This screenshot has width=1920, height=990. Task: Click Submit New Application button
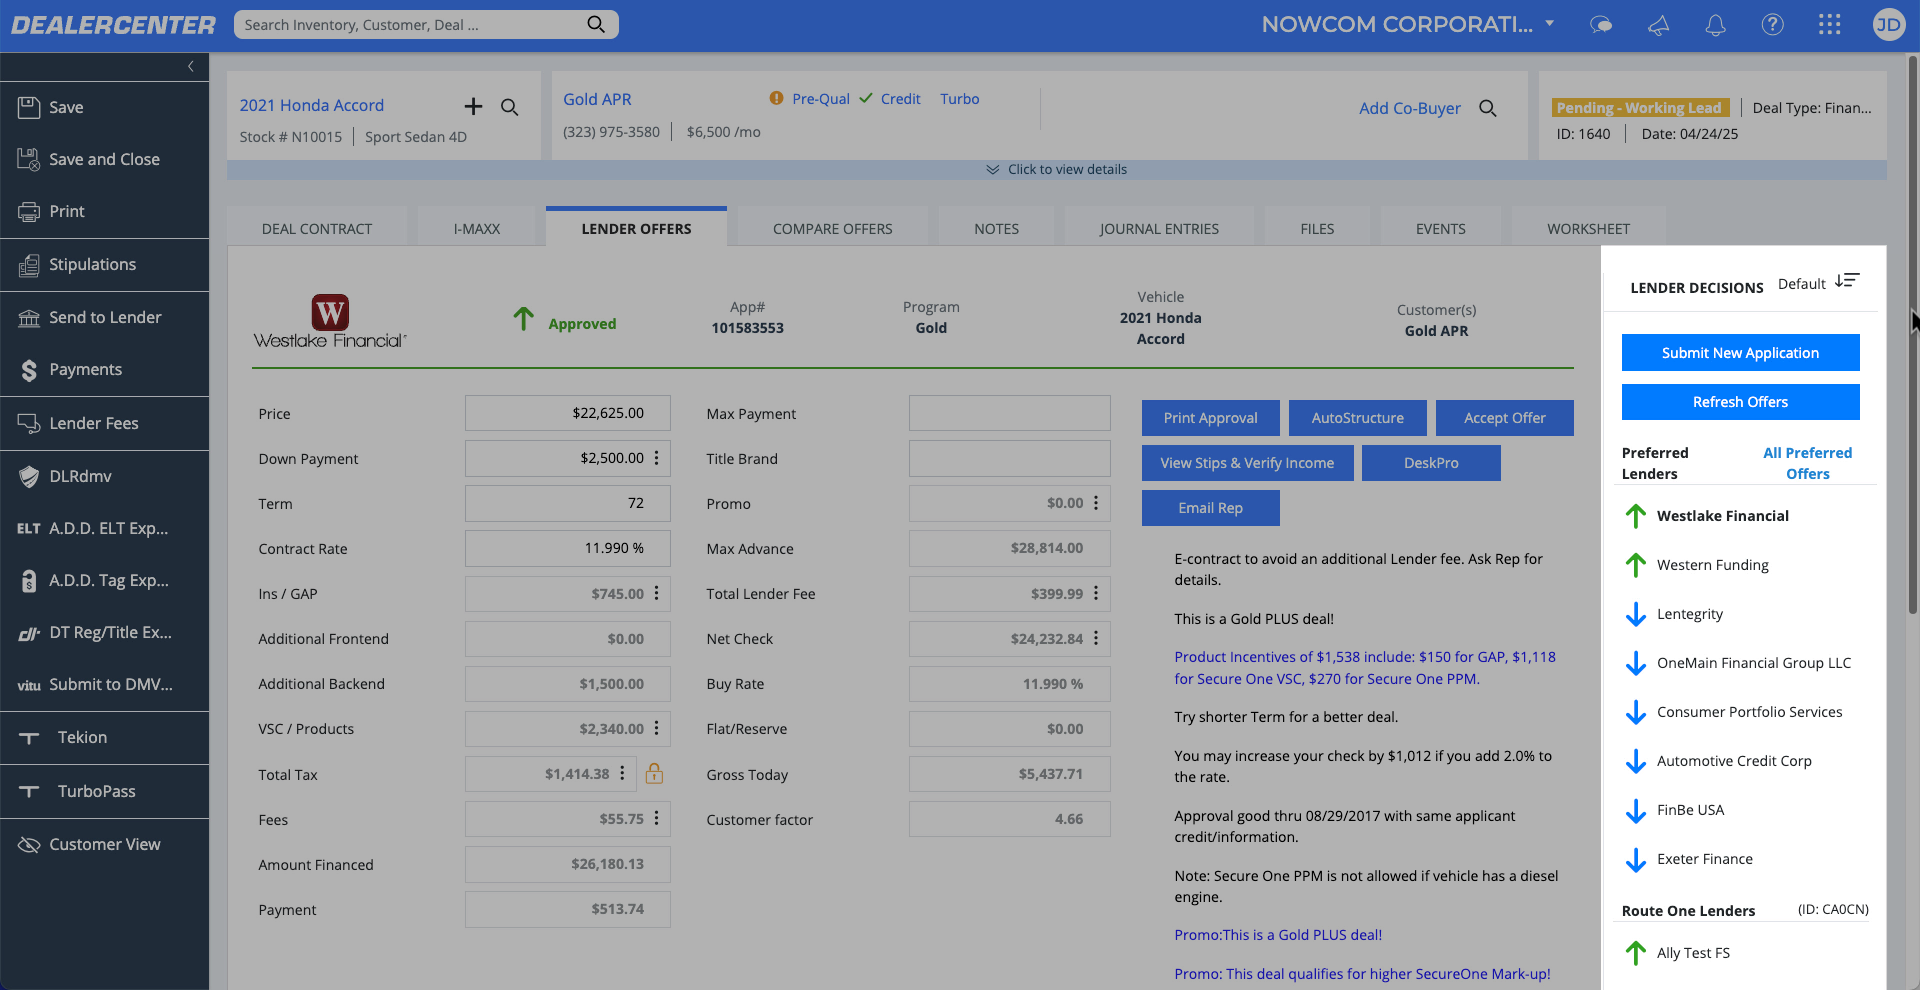click(x=1740, y=353)
